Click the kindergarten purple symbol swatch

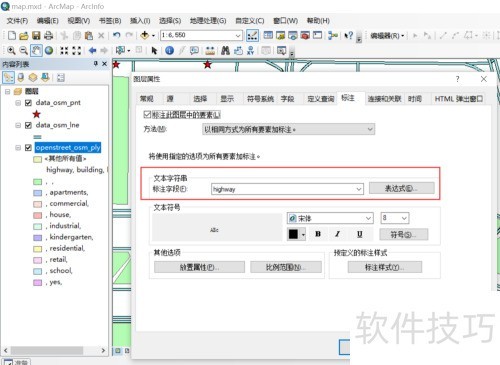38,237
